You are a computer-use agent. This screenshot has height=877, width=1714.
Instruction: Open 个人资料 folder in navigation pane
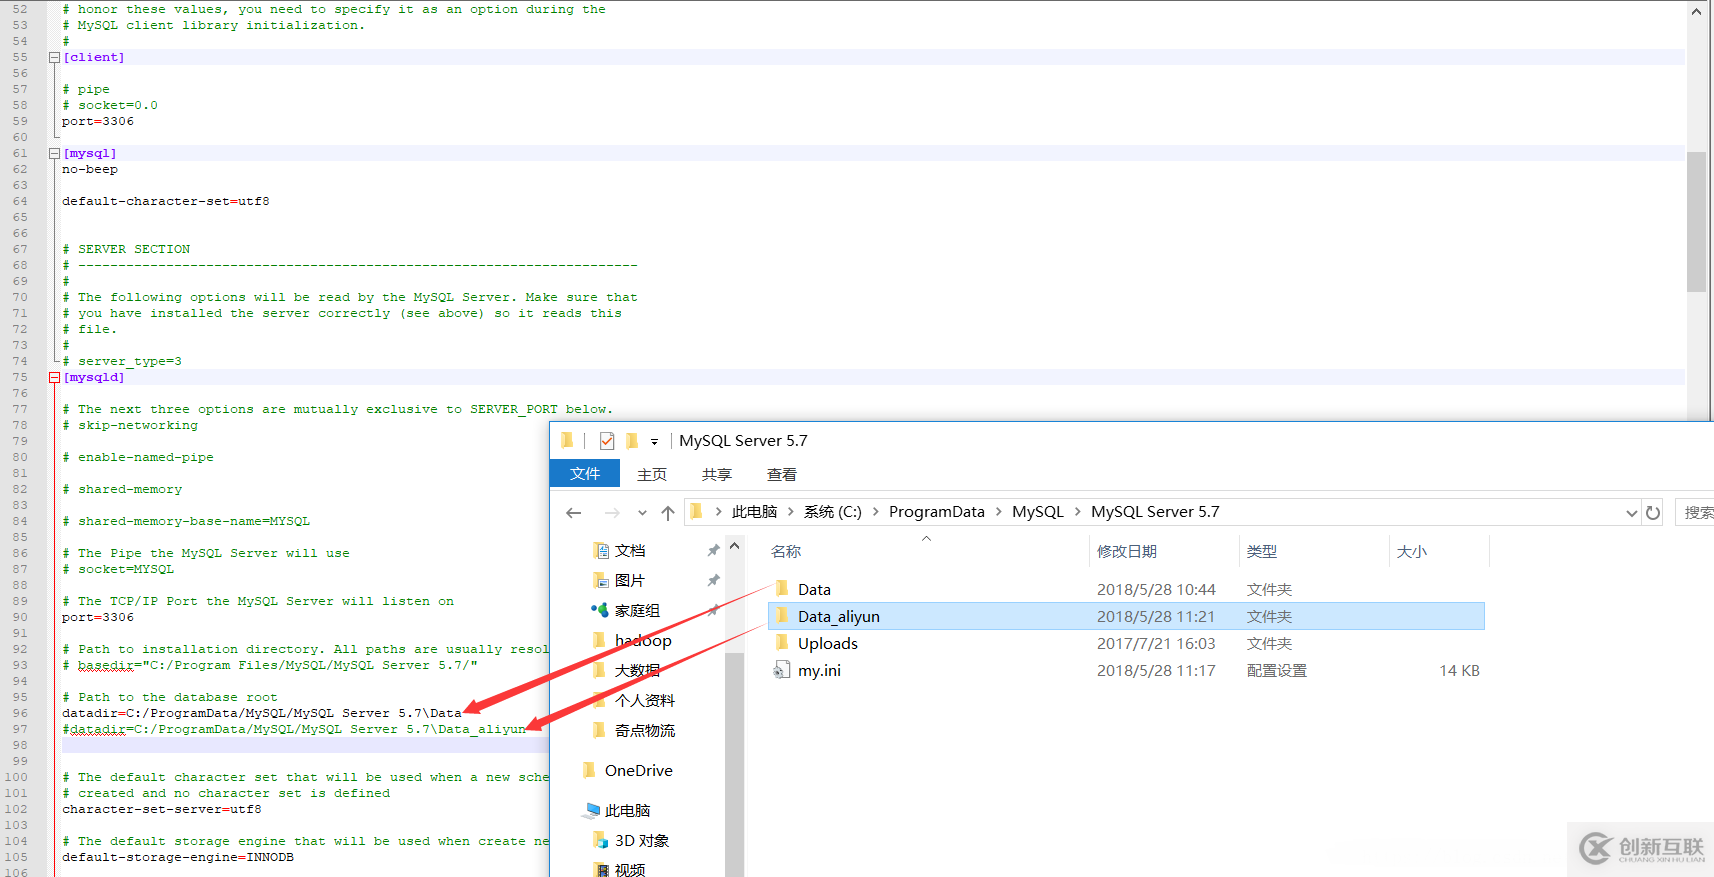(645, 701)
